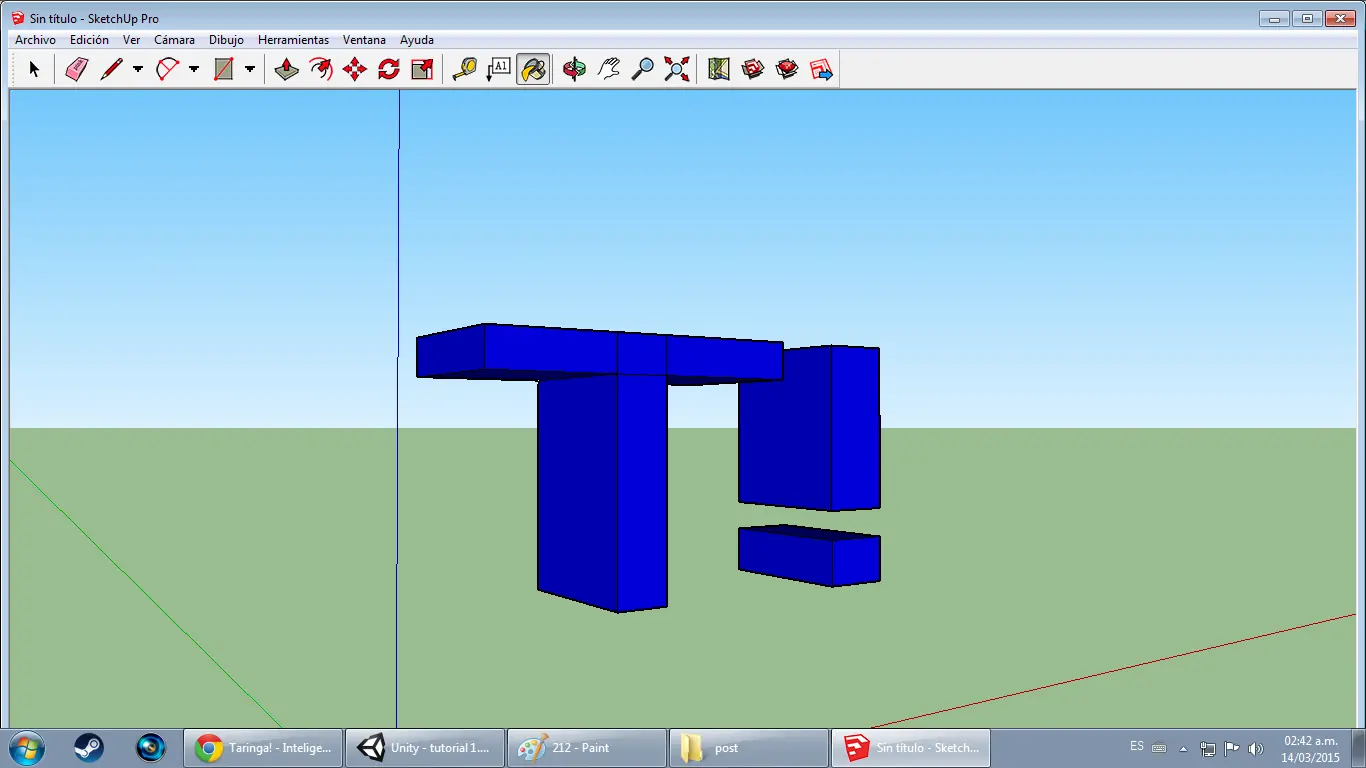
Task: Open the Cámara menu
Action: (174, 40)
